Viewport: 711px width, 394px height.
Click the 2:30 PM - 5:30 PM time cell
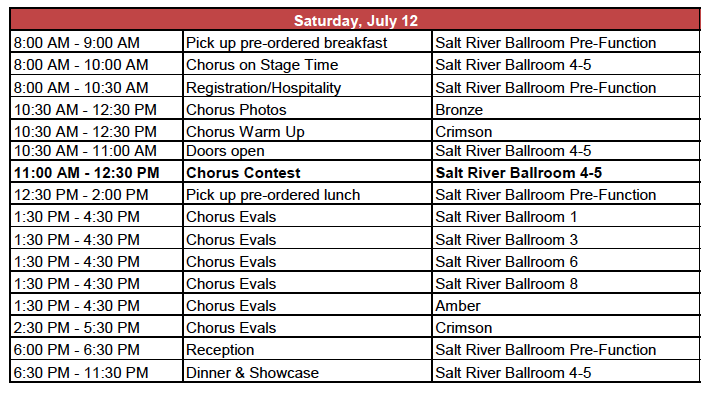point(96,327)
